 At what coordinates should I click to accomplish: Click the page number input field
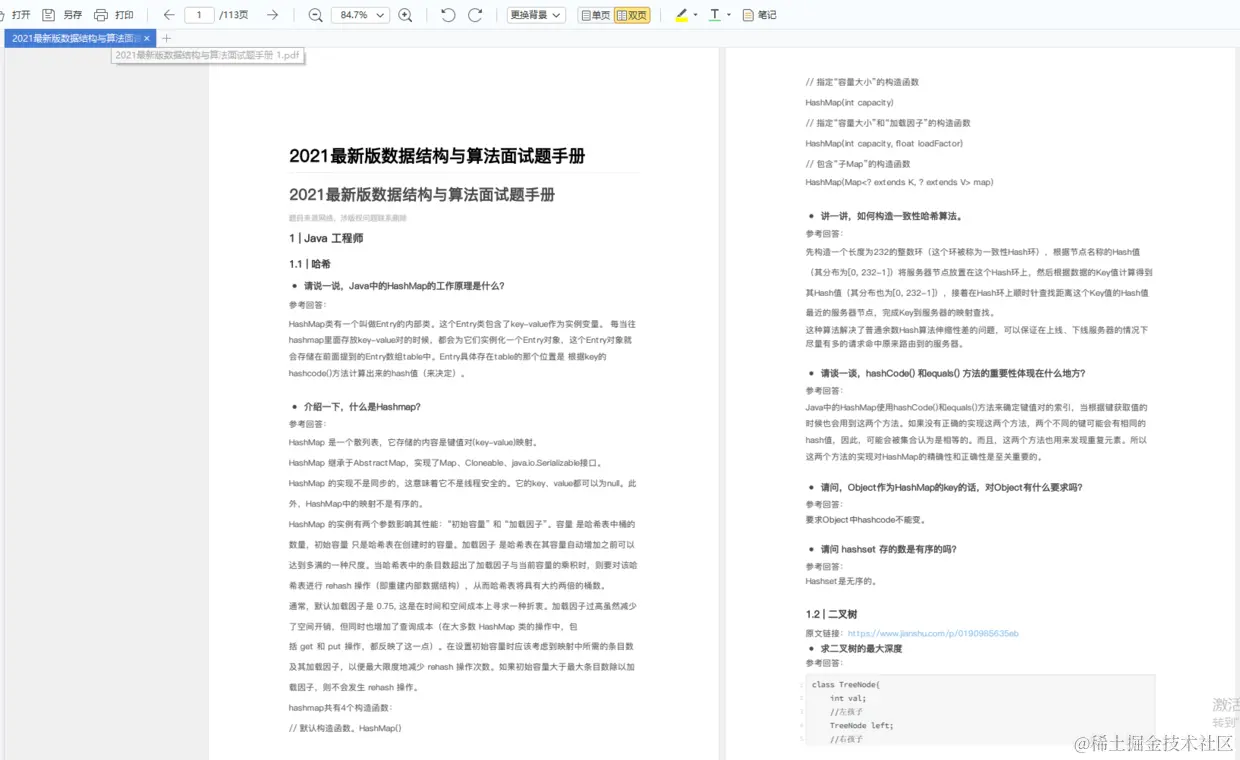click(200, 15)
